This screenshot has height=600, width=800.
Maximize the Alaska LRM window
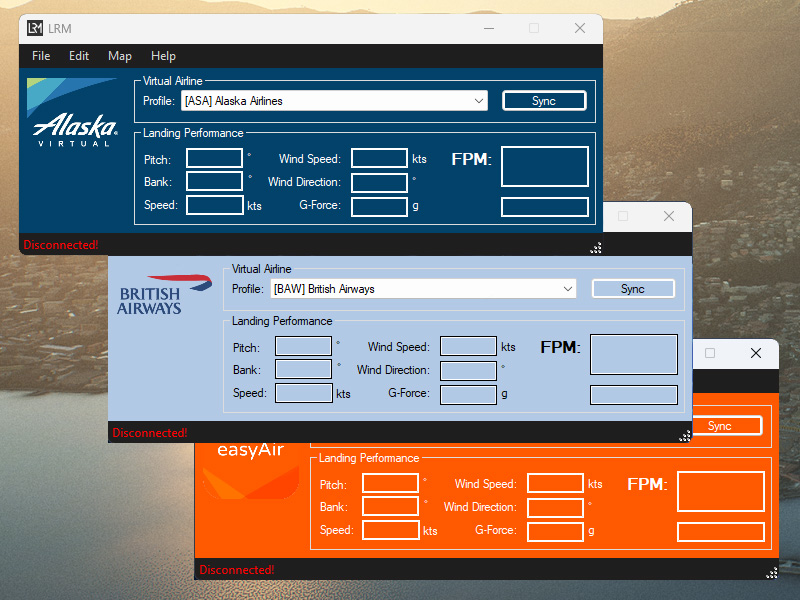(534, 28)
